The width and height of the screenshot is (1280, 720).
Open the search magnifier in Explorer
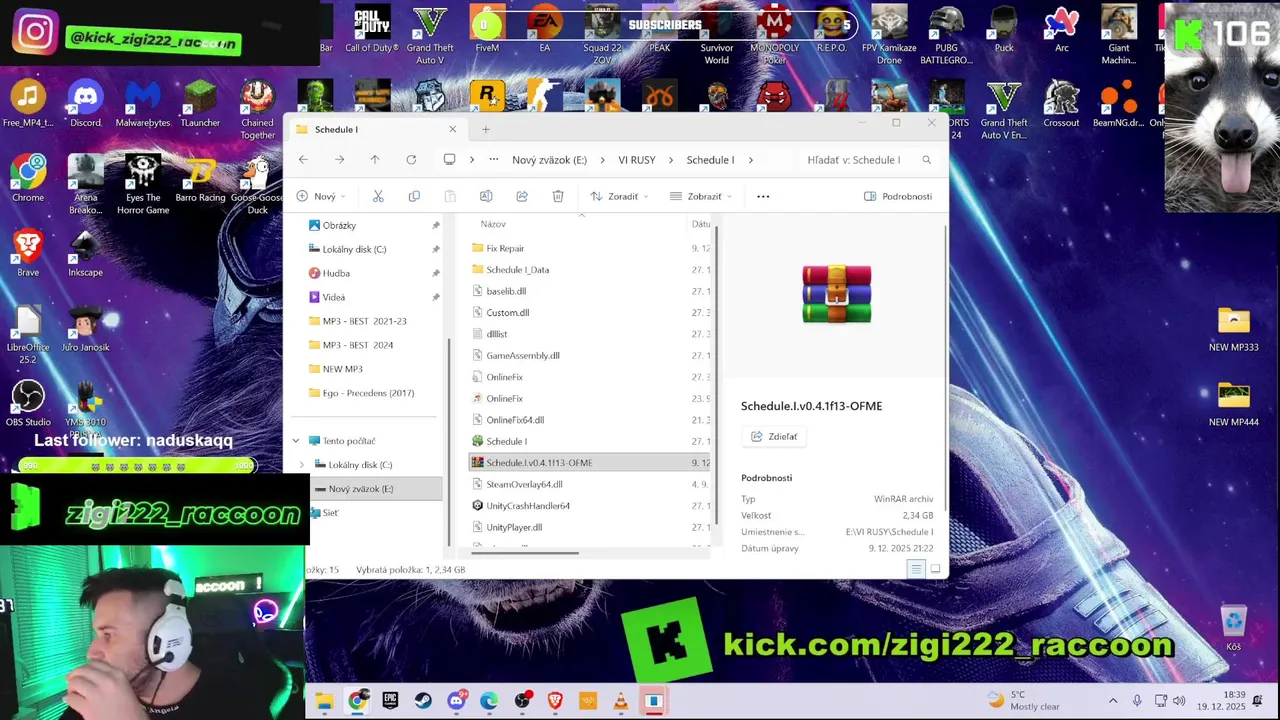[927, 160]
